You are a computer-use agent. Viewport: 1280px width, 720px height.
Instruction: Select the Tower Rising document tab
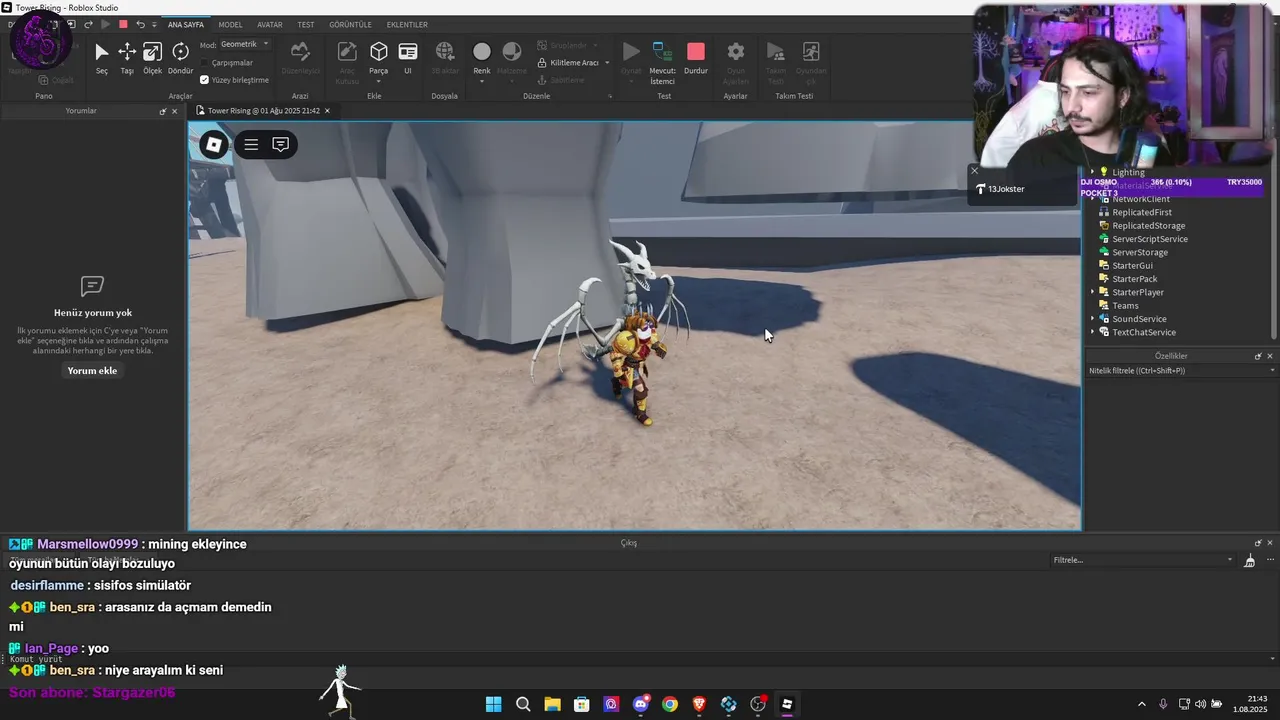[x=263, y=111]
